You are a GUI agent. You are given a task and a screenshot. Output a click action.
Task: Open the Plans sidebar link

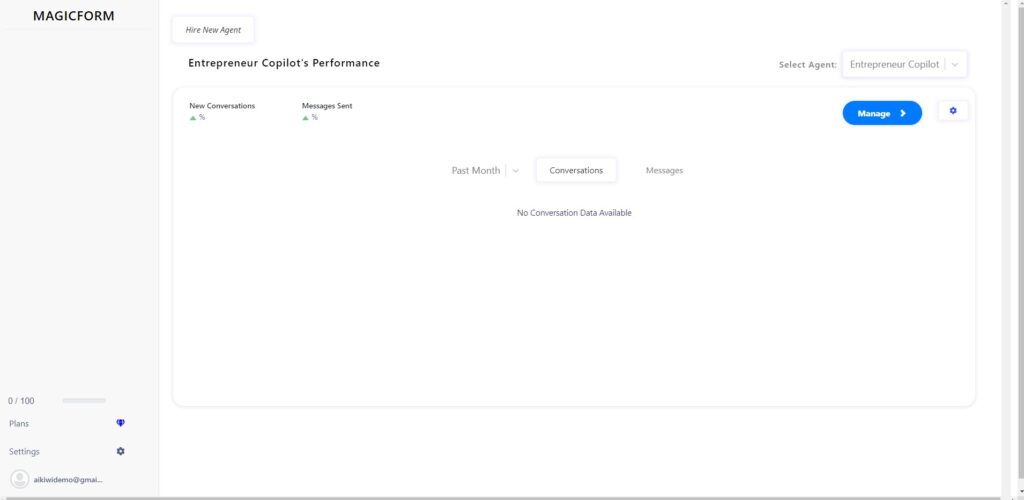[x=19, y=424]
